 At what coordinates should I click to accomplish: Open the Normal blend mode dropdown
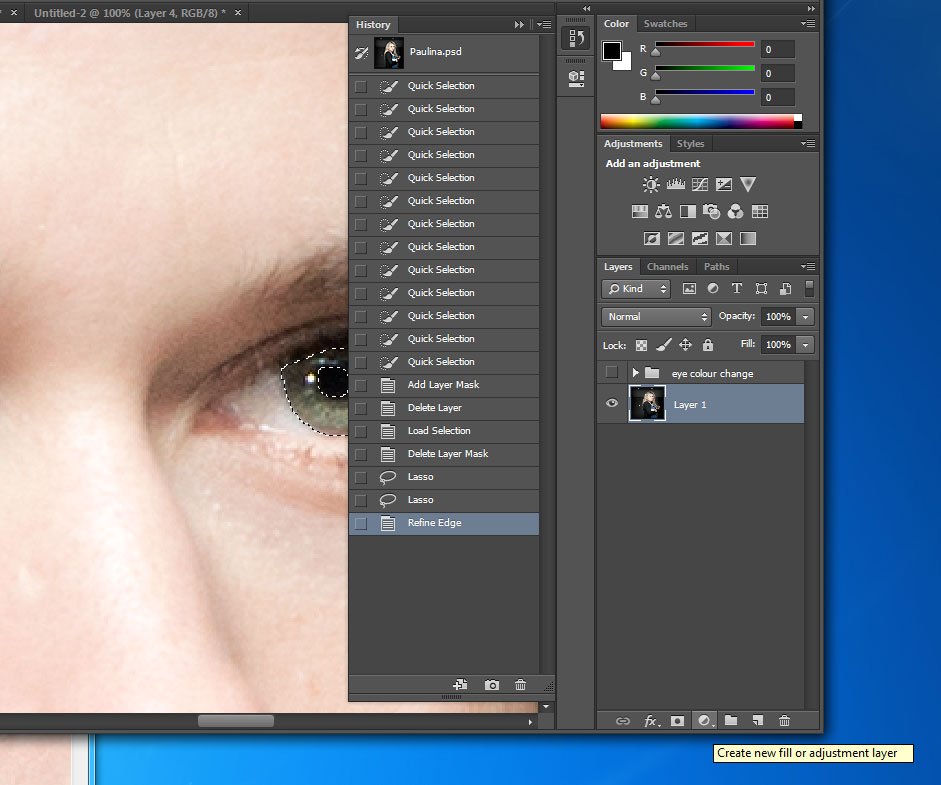click(x=656, y=316)
